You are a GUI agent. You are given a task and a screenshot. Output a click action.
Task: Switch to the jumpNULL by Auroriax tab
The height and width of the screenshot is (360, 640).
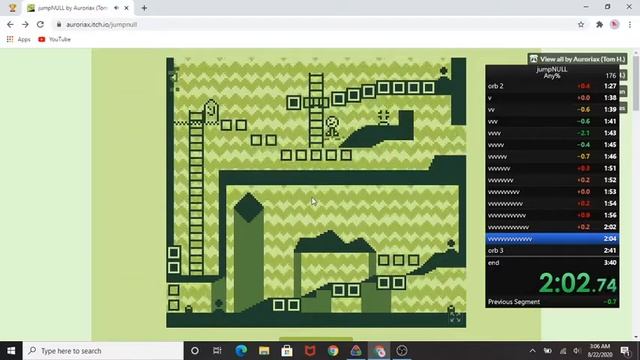73,8
